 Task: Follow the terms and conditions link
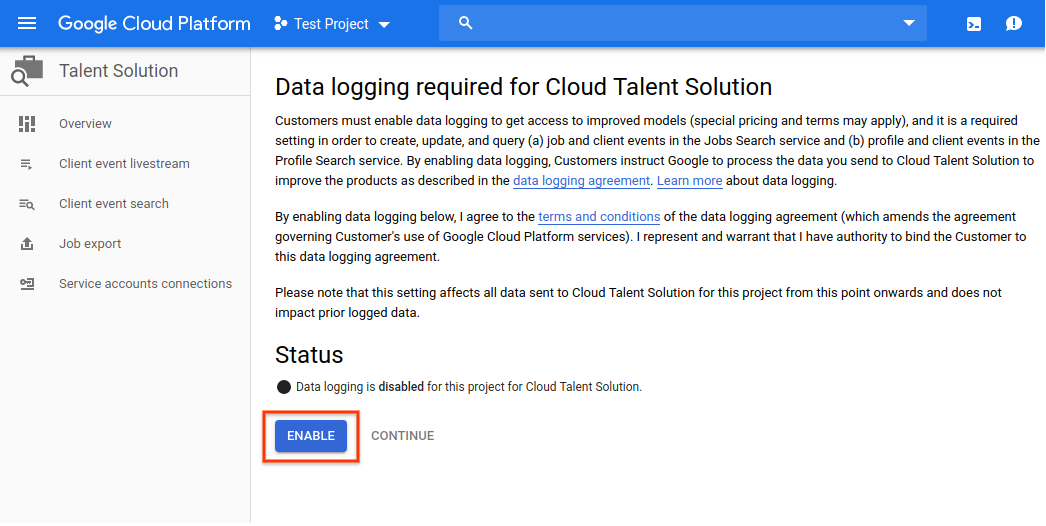[x=599, y=217]
